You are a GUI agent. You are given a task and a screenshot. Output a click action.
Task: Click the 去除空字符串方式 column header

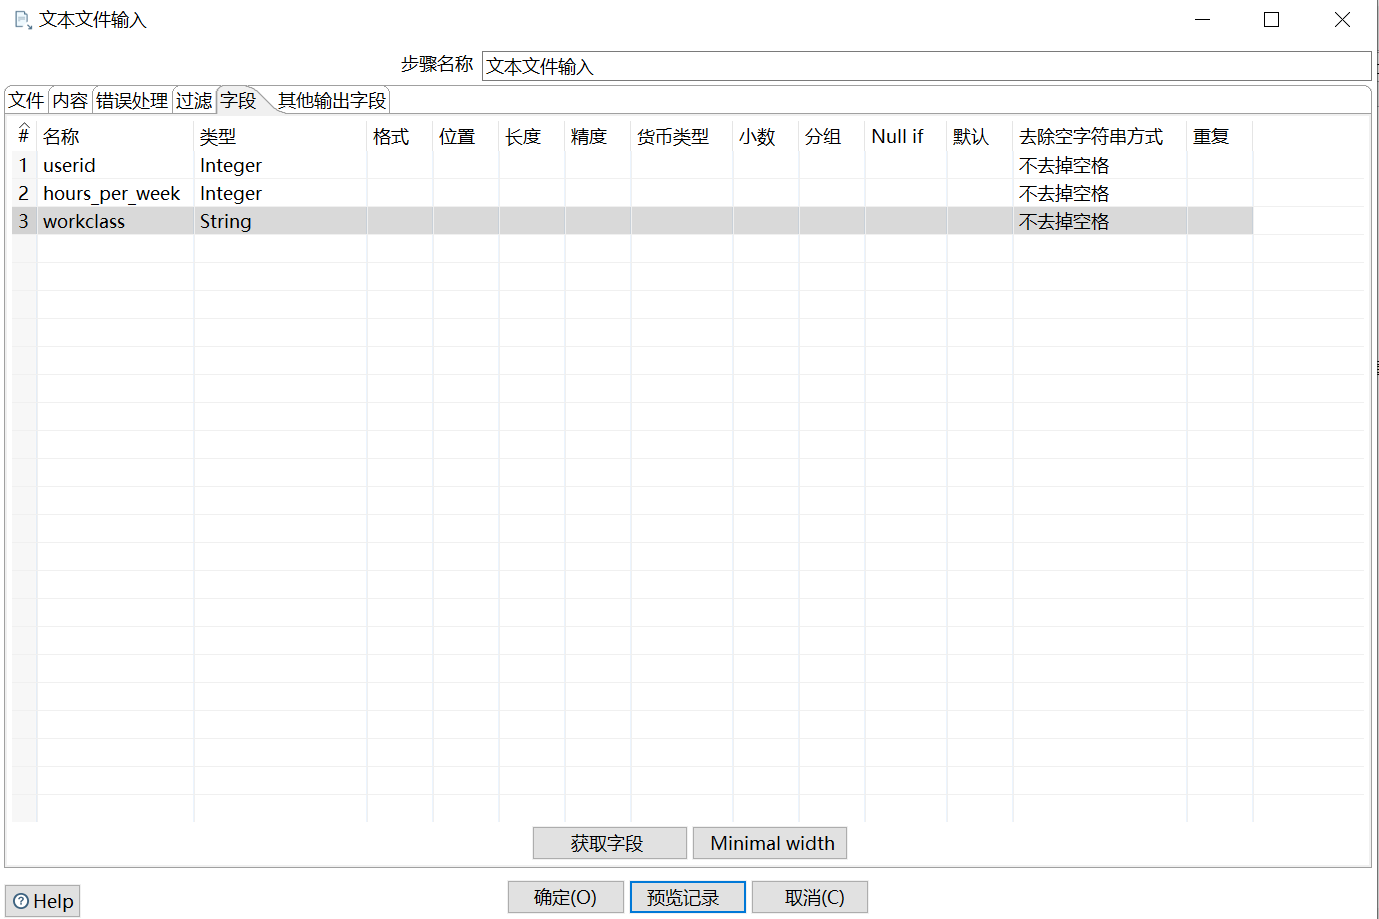click(x=1100, y=136)
